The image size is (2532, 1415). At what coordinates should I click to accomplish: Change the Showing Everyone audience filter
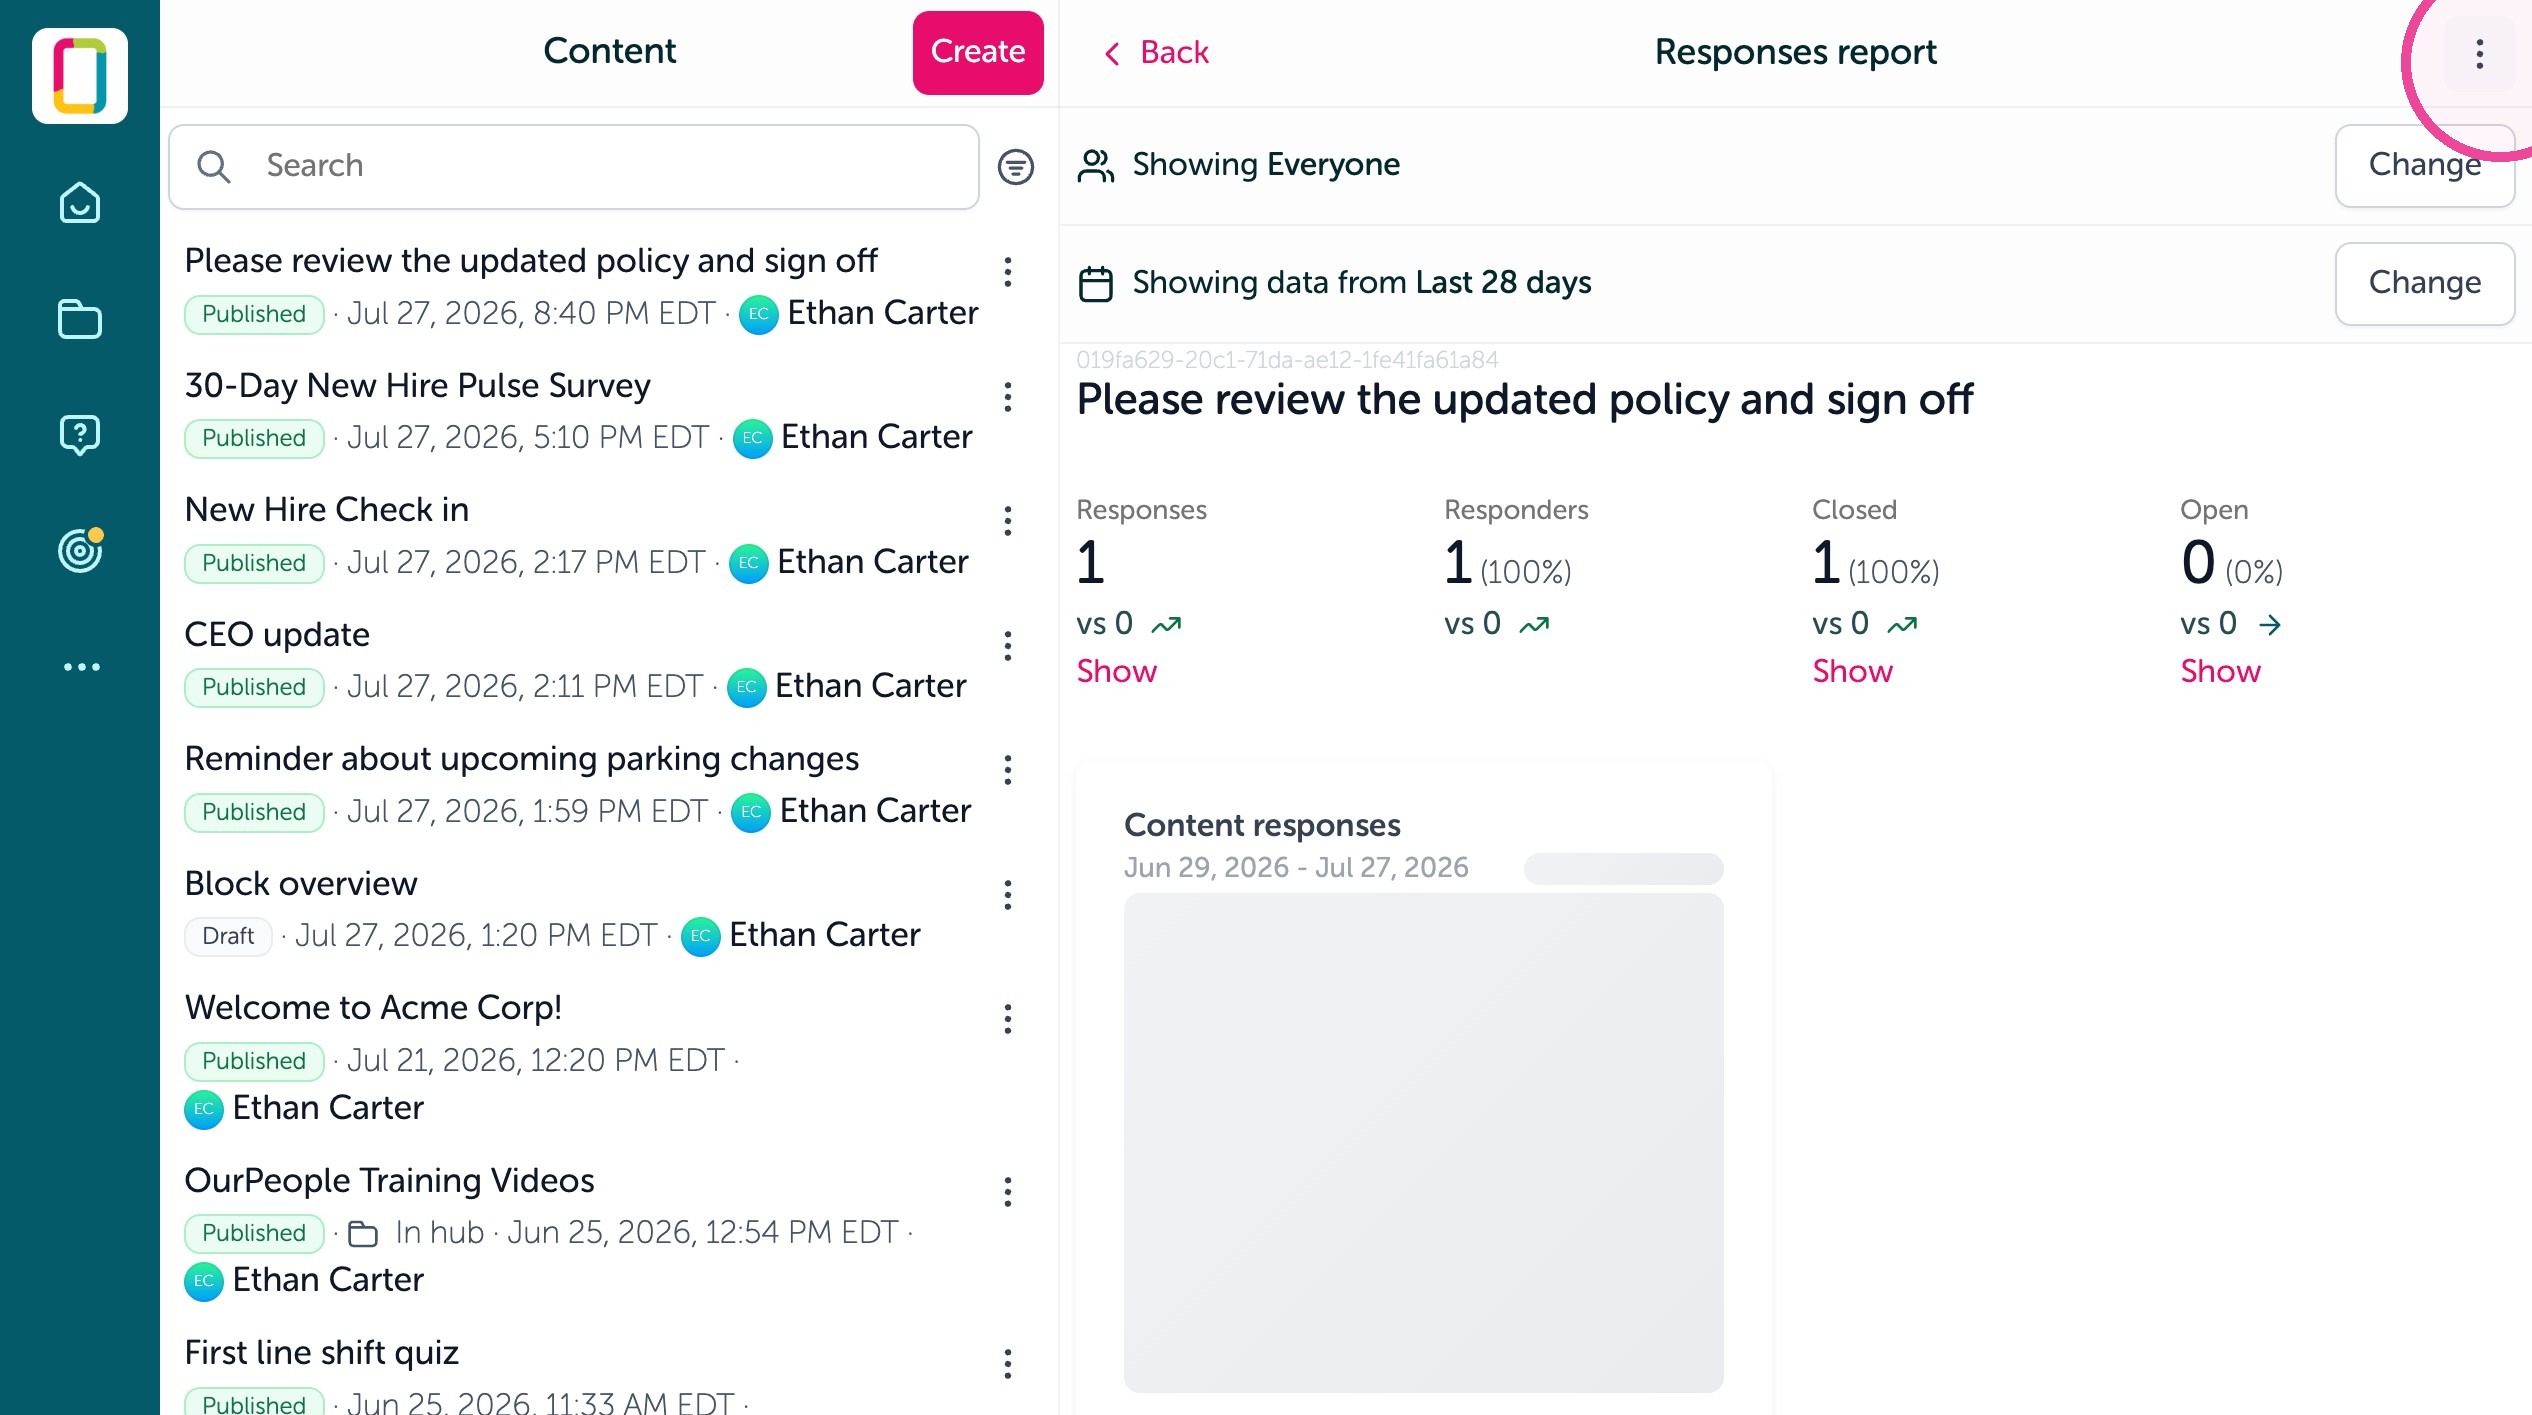coord(2424,165)
